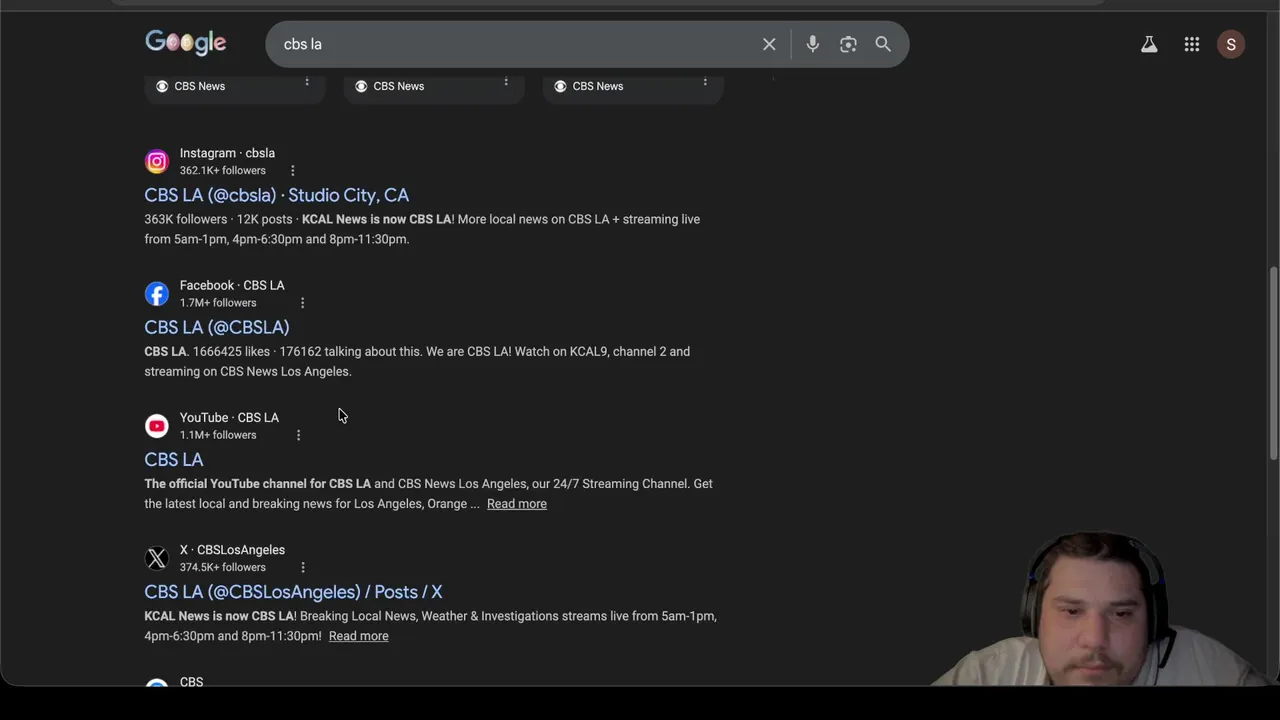Open the Google apps grid
The width and height of the screenshot is (1280, 720).
(x=1192, y=44)
